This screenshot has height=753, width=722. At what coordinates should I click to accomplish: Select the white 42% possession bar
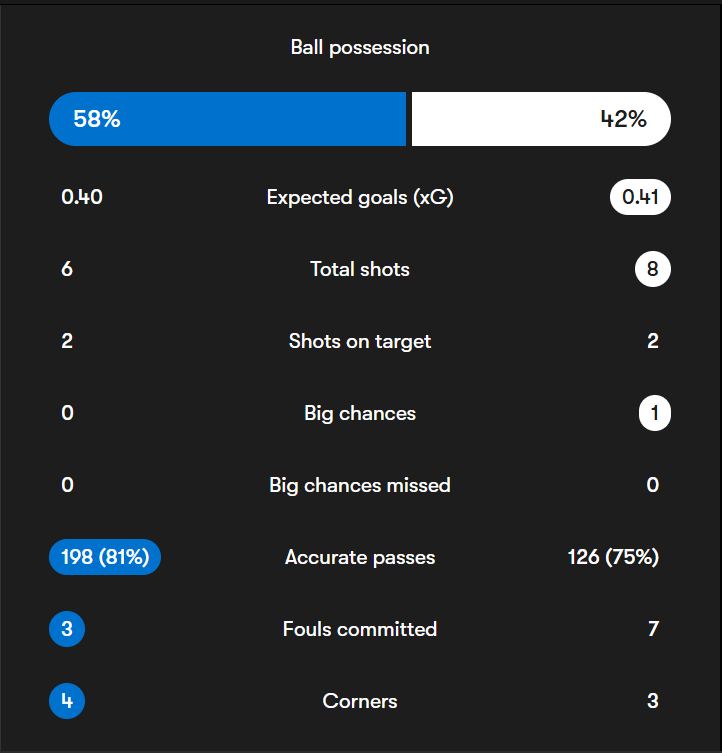pyautogui.click(x=540, y=119)
